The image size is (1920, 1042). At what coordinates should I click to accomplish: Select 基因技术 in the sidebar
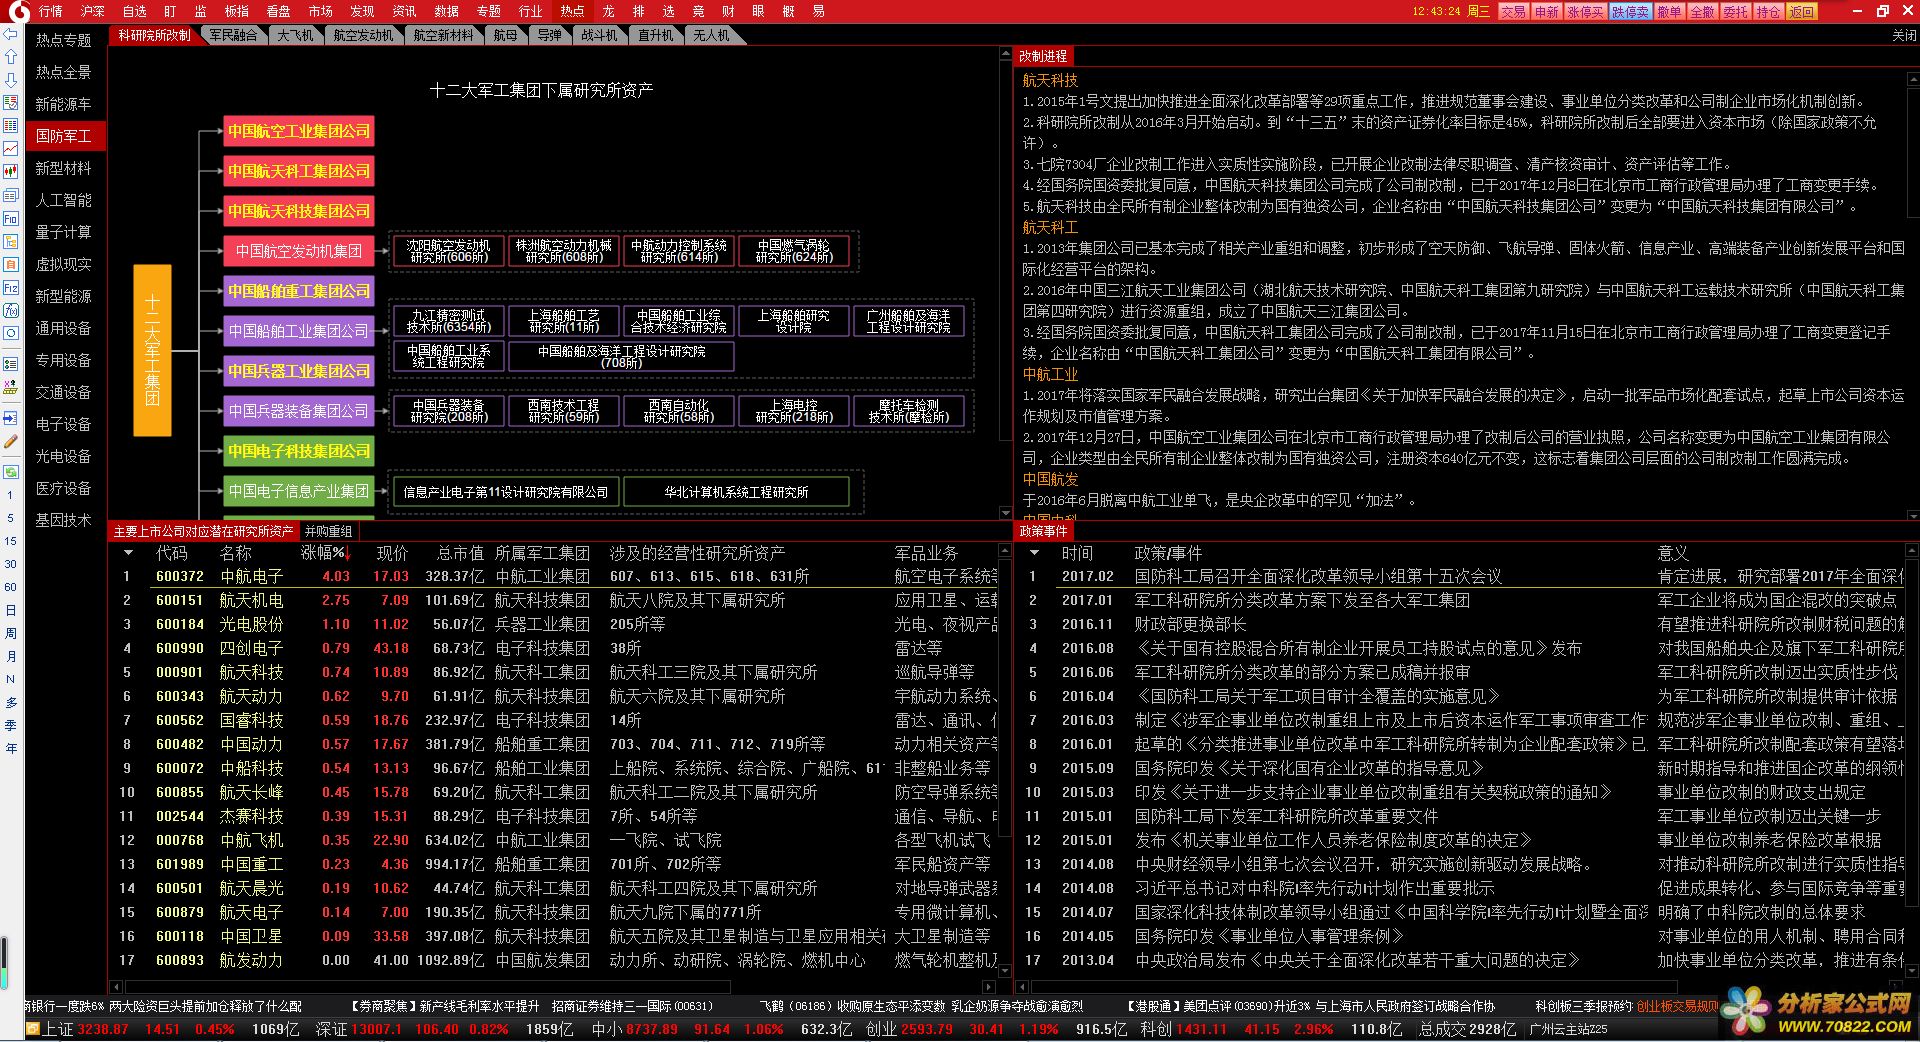pos(63,520)
